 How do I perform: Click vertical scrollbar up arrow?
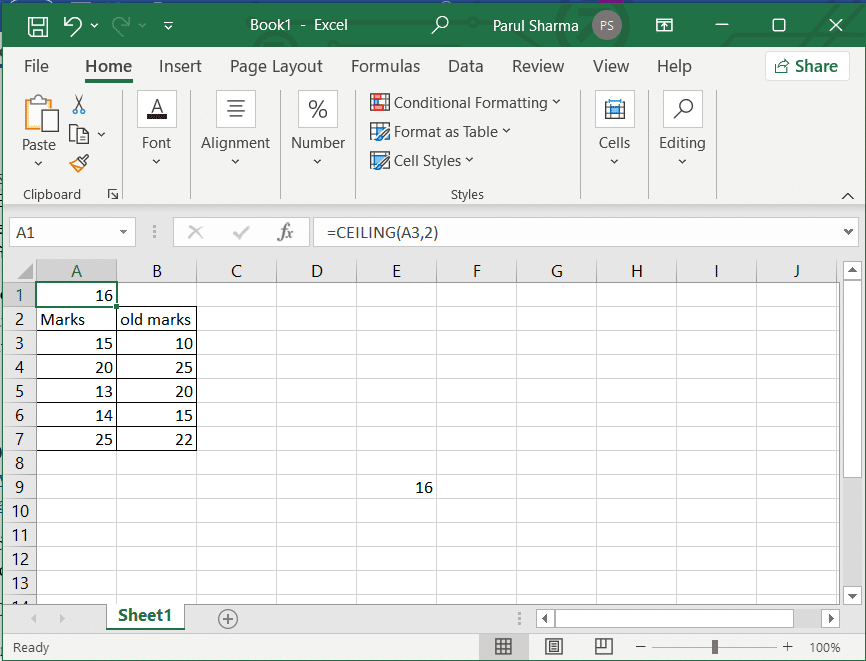tap(852, 270)
